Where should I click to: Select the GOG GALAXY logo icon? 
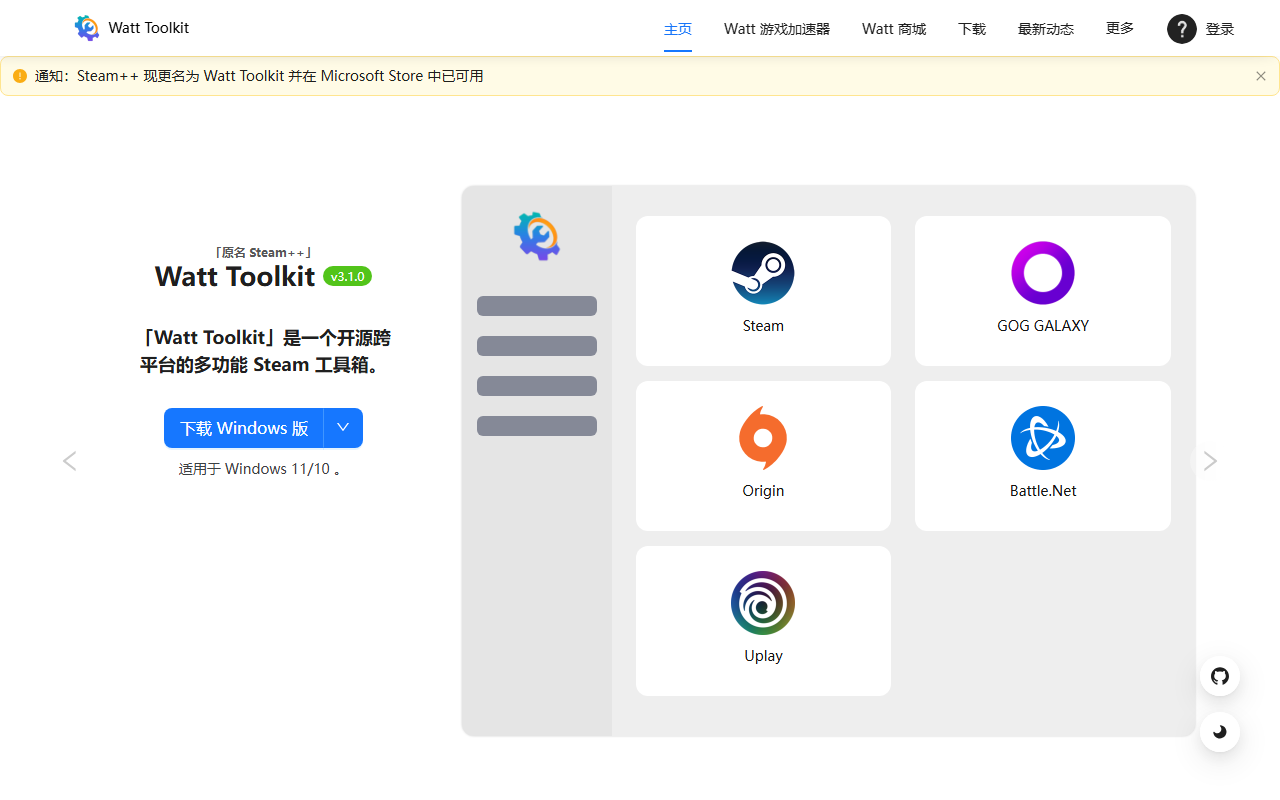pos(1043,273)
